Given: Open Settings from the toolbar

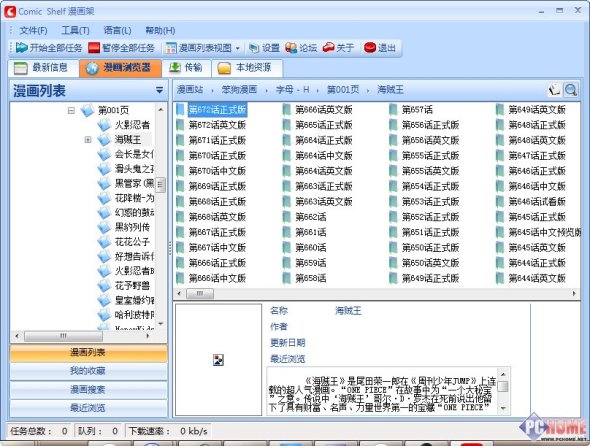Looking at the screenshot, I should pyautogui.click(x=264, y=48).
